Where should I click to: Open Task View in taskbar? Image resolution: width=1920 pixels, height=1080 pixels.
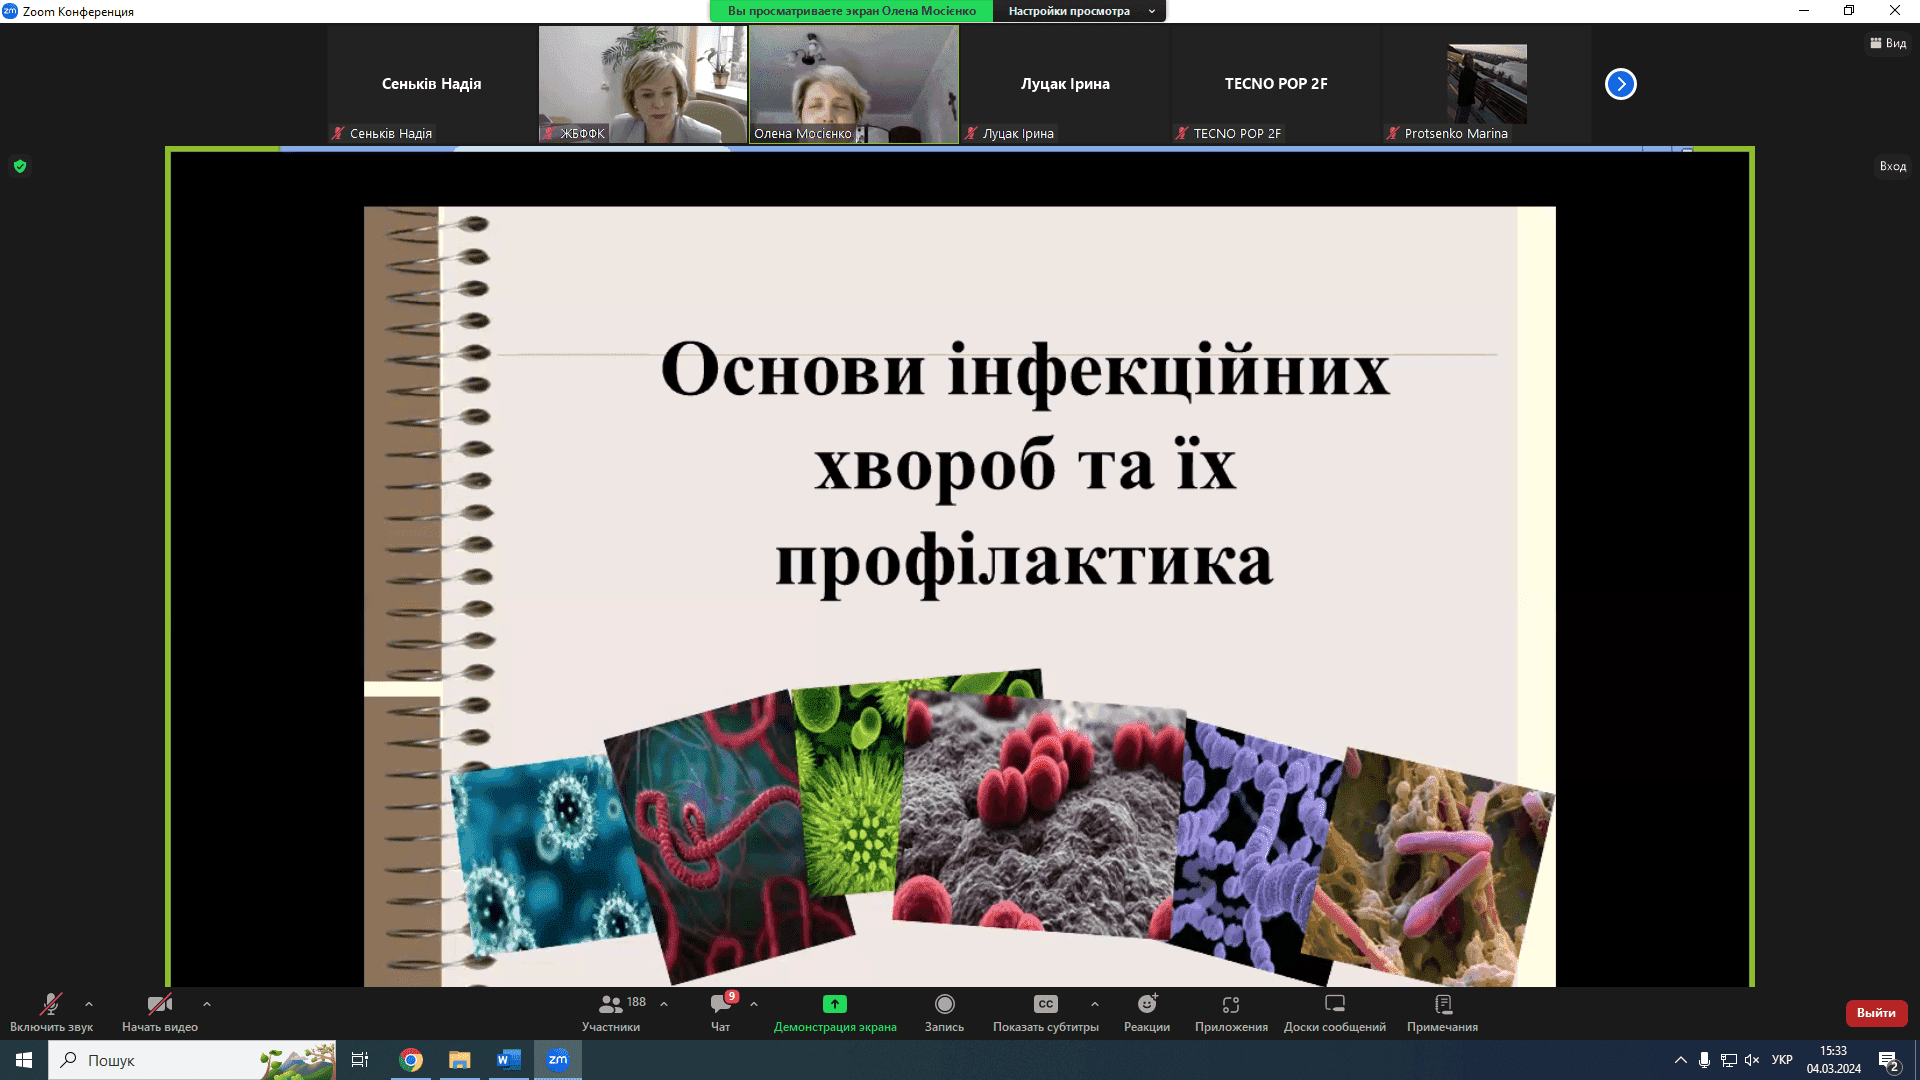point(360,1060)
